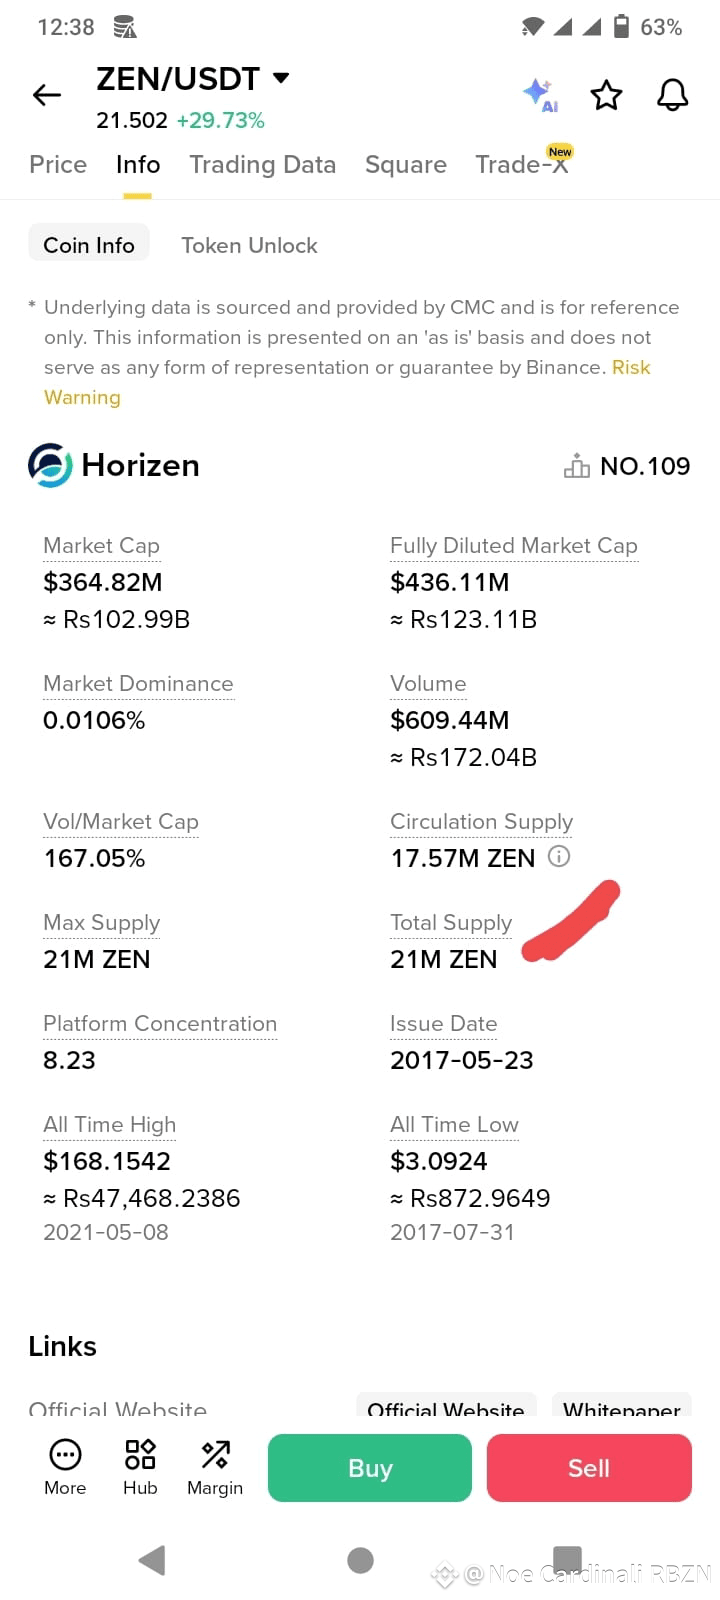
Task: Tap the green Buy button
Action: tap(370, 1468)
